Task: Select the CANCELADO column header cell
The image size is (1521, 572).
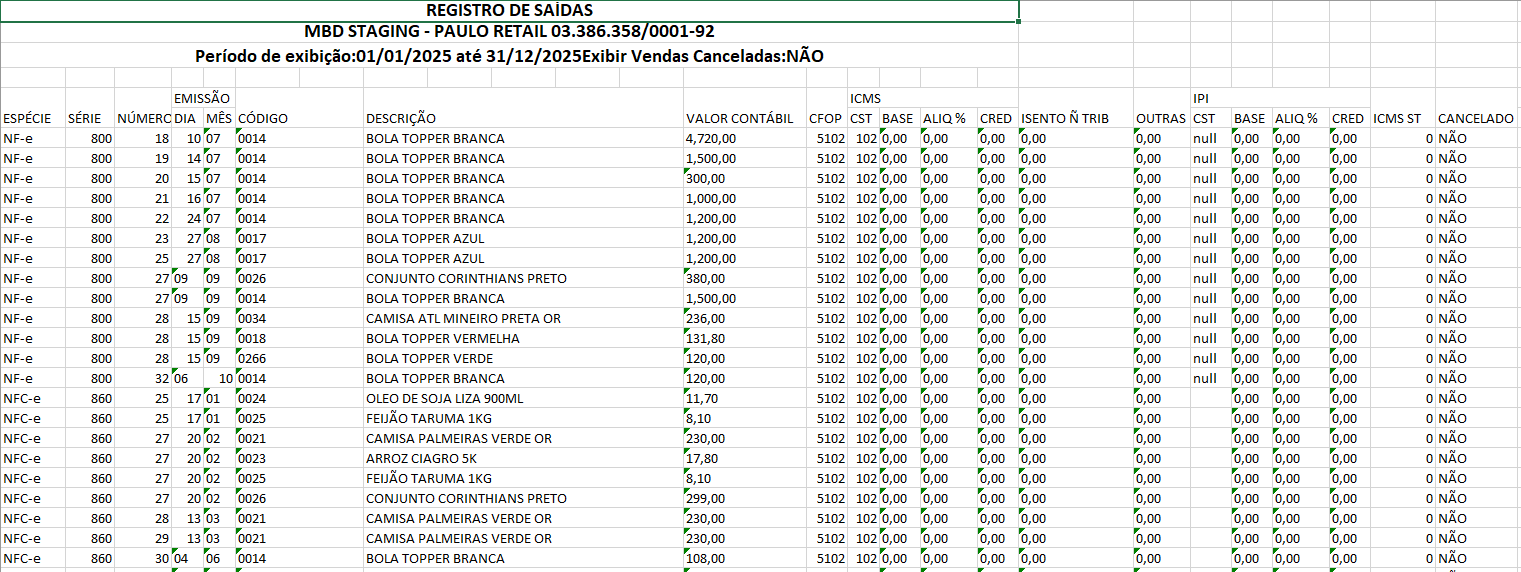Action: [x=1475, y=118]
